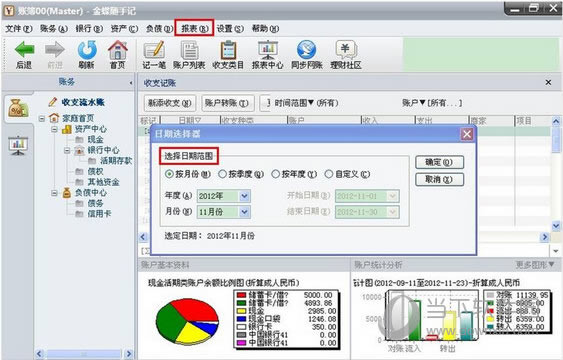Viewport: 563px width, 360px height.
Task: Open the 负债 menu
Action: pyautogui.click(x=159, y=28)
